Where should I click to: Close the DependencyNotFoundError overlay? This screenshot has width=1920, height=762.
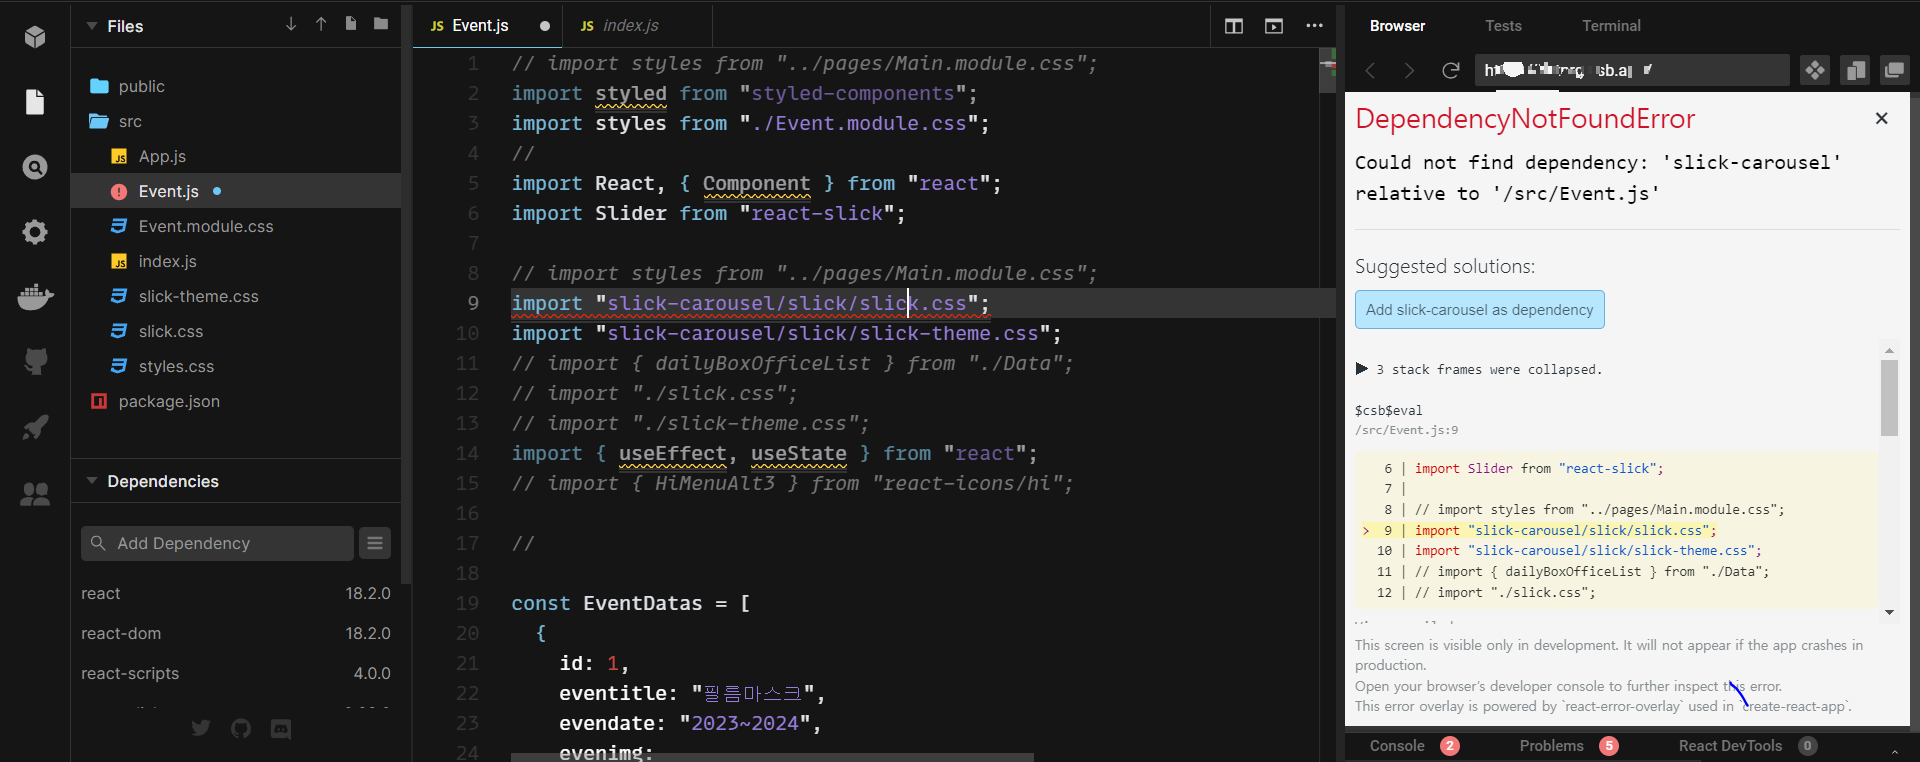[1881, 118]
